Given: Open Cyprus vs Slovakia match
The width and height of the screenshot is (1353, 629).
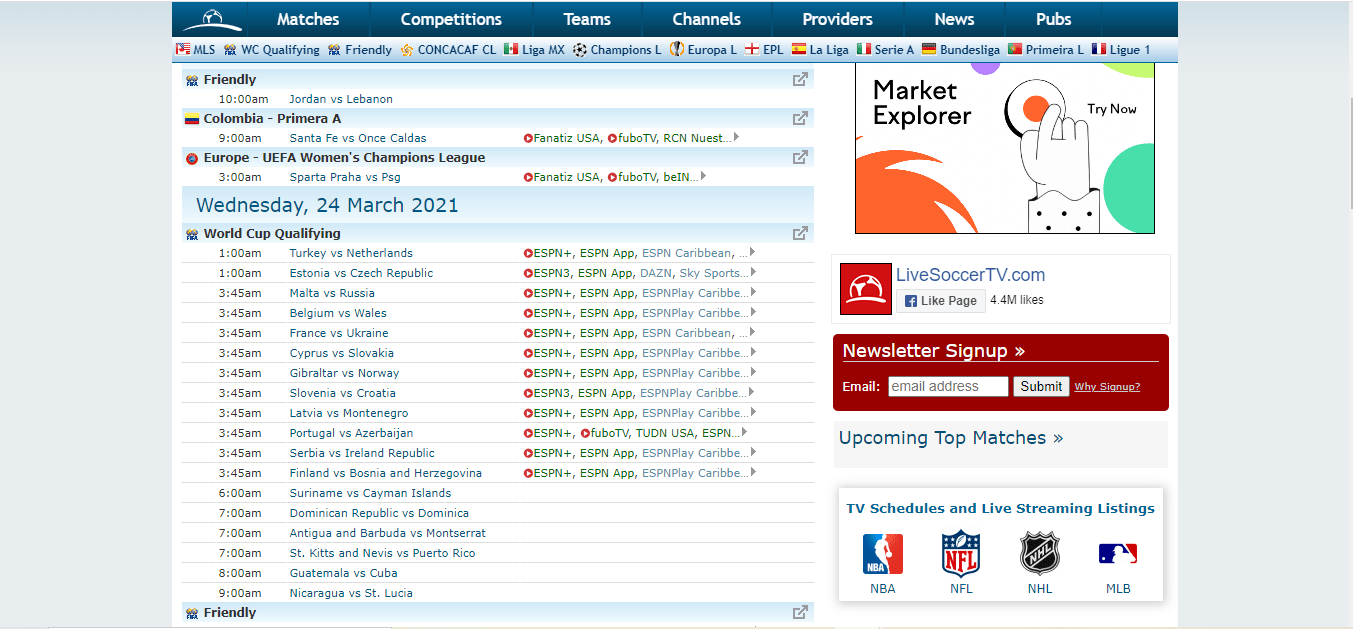Looking at the screenshot, I should click(x=342, y=353).
